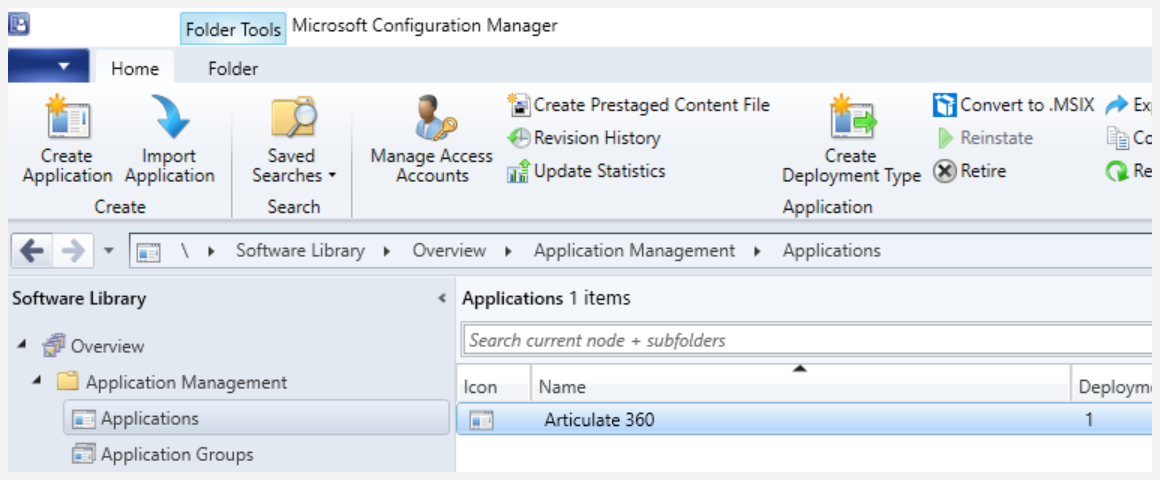Open the Saved Searches folder icon
The width and height of the screenshot is (1160, 480).
294,118
